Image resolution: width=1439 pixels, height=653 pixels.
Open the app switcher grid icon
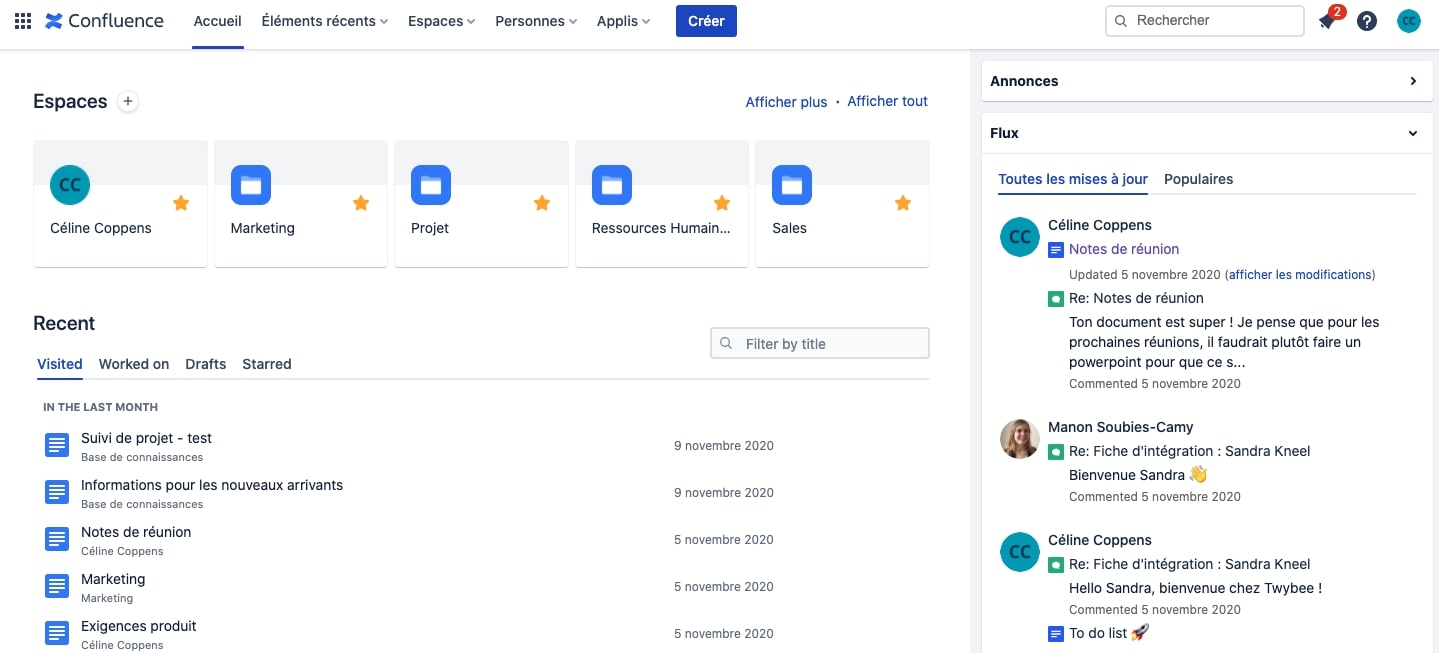(22, 21)
